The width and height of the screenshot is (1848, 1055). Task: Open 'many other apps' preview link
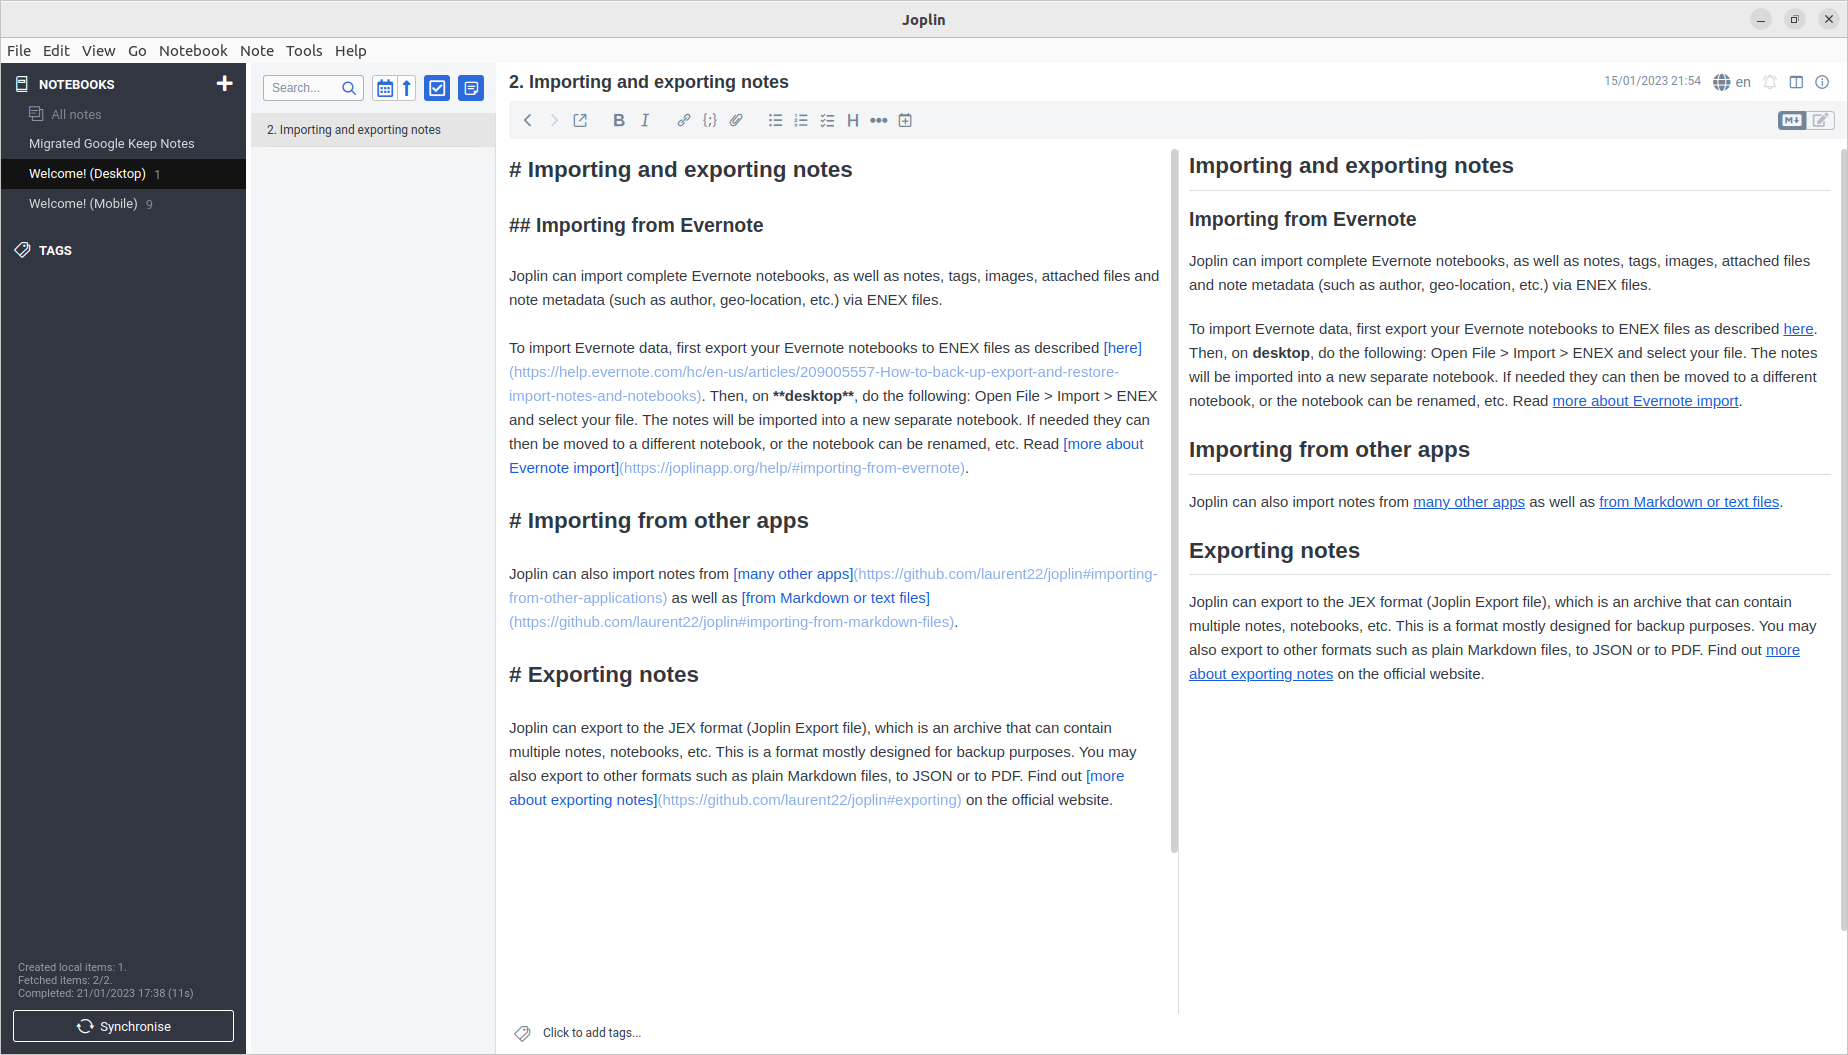click(1469, 502)
